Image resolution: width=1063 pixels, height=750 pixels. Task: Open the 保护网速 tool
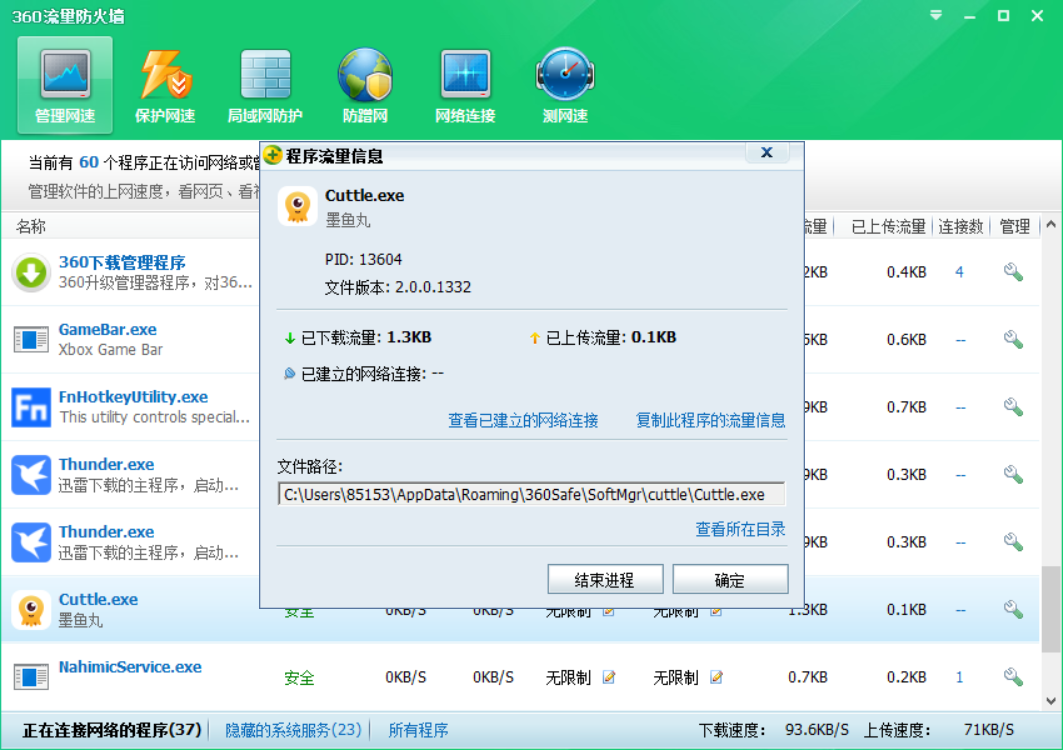point(164,85)
